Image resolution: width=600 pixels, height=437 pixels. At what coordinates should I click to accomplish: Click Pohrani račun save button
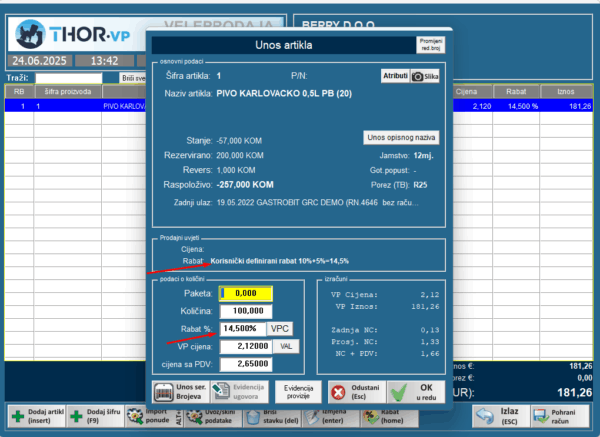[x=560, y=416]
